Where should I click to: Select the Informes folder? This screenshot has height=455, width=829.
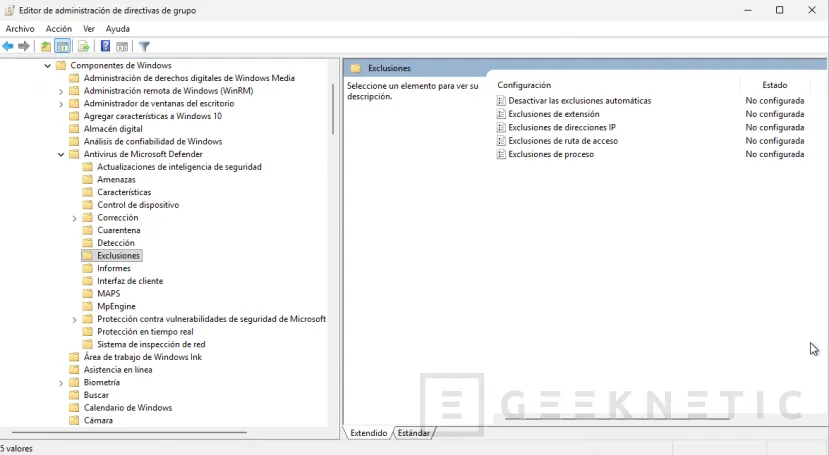(114, 268)
